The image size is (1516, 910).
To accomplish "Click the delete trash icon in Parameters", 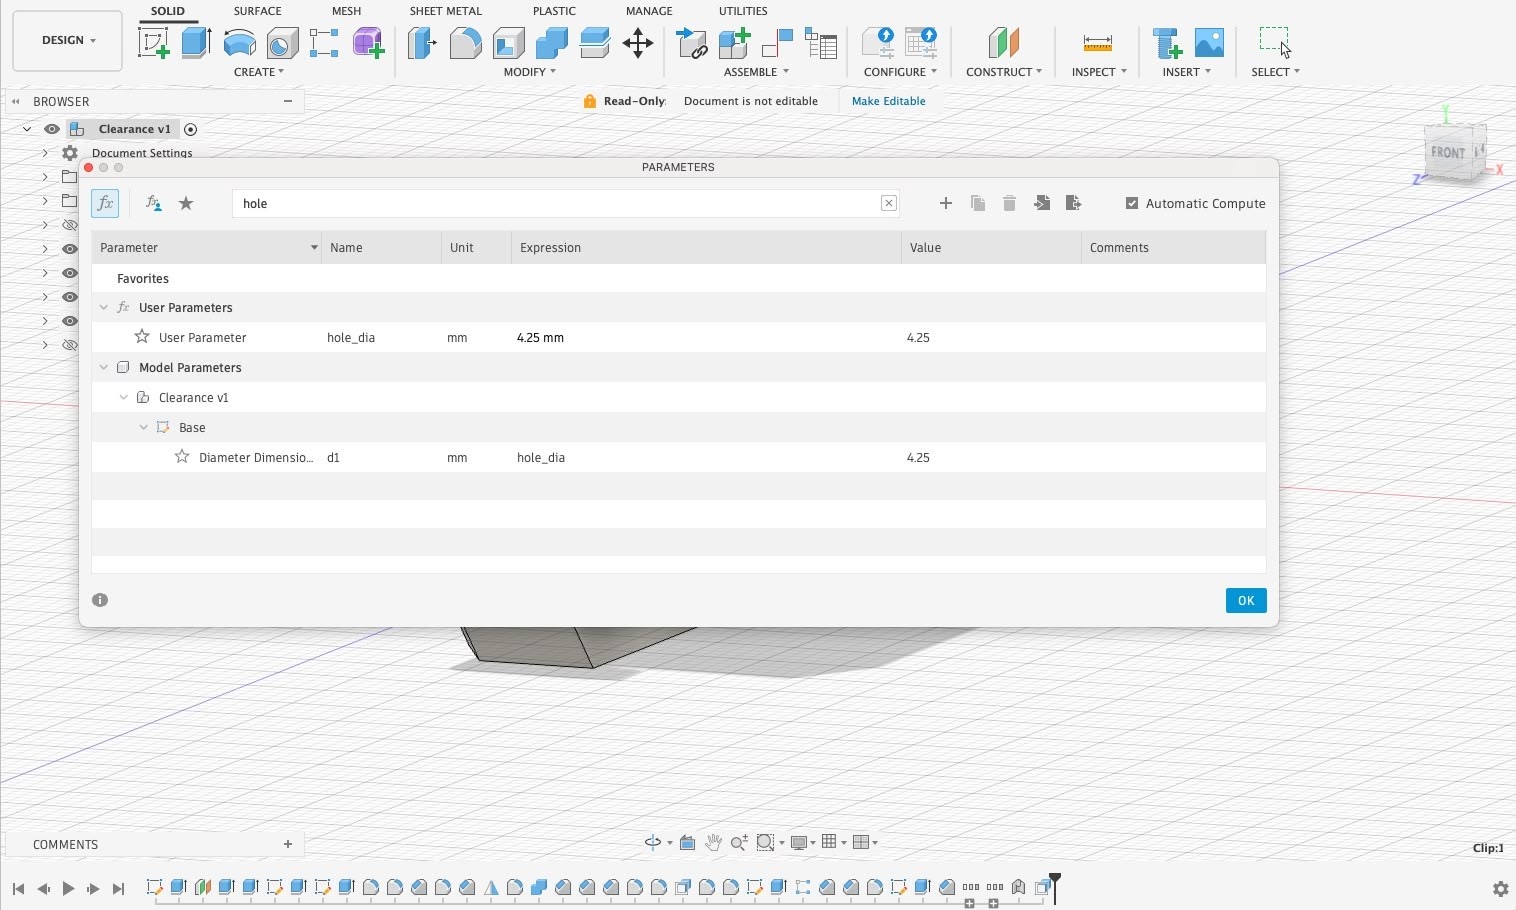I will 1009,203.
